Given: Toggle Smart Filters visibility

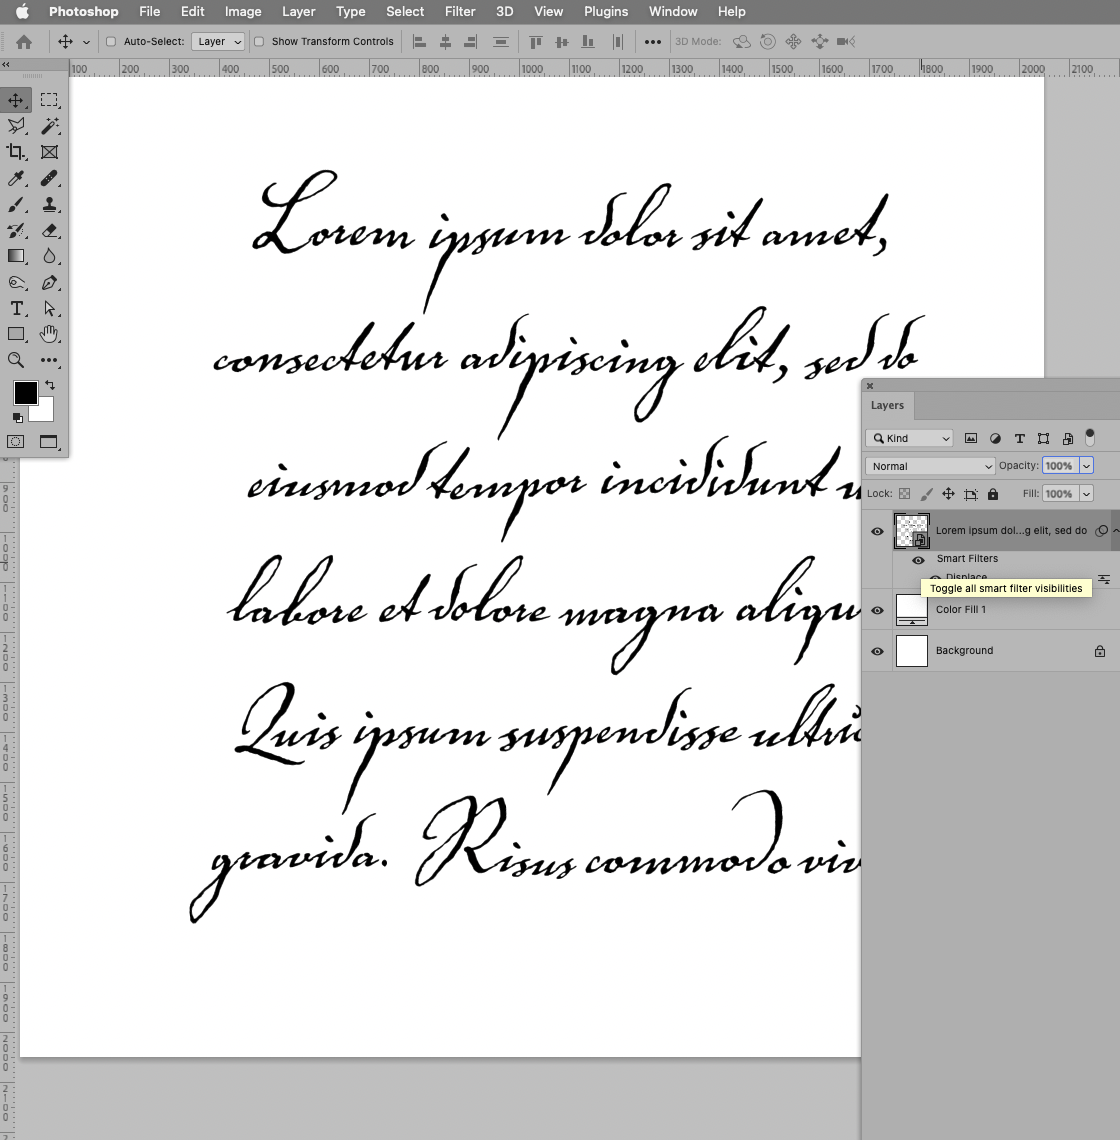Looking at the screenshot, I should pos(918,560).
